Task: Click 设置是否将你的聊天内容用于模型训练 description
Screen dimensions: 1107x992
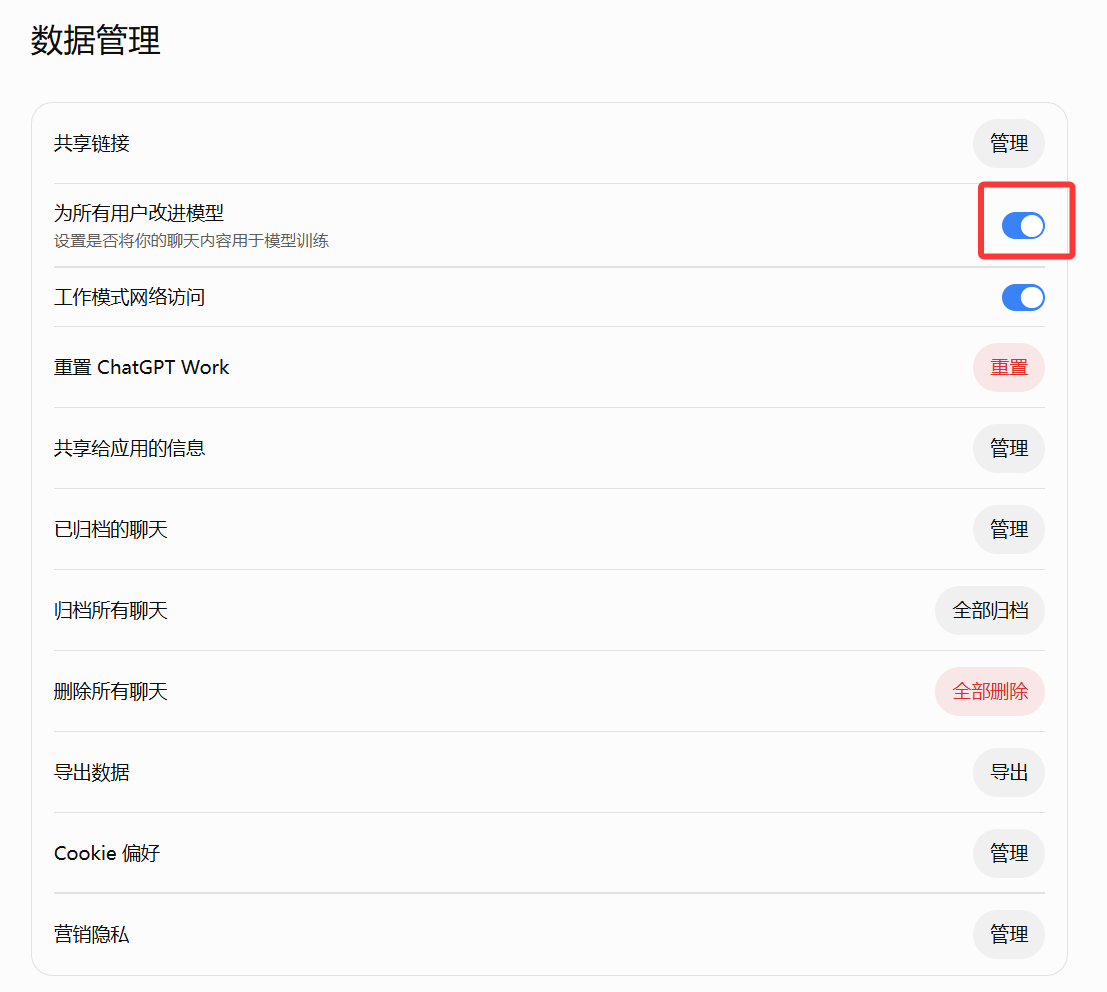Action: pyautogui.click(x=191, y=241)
